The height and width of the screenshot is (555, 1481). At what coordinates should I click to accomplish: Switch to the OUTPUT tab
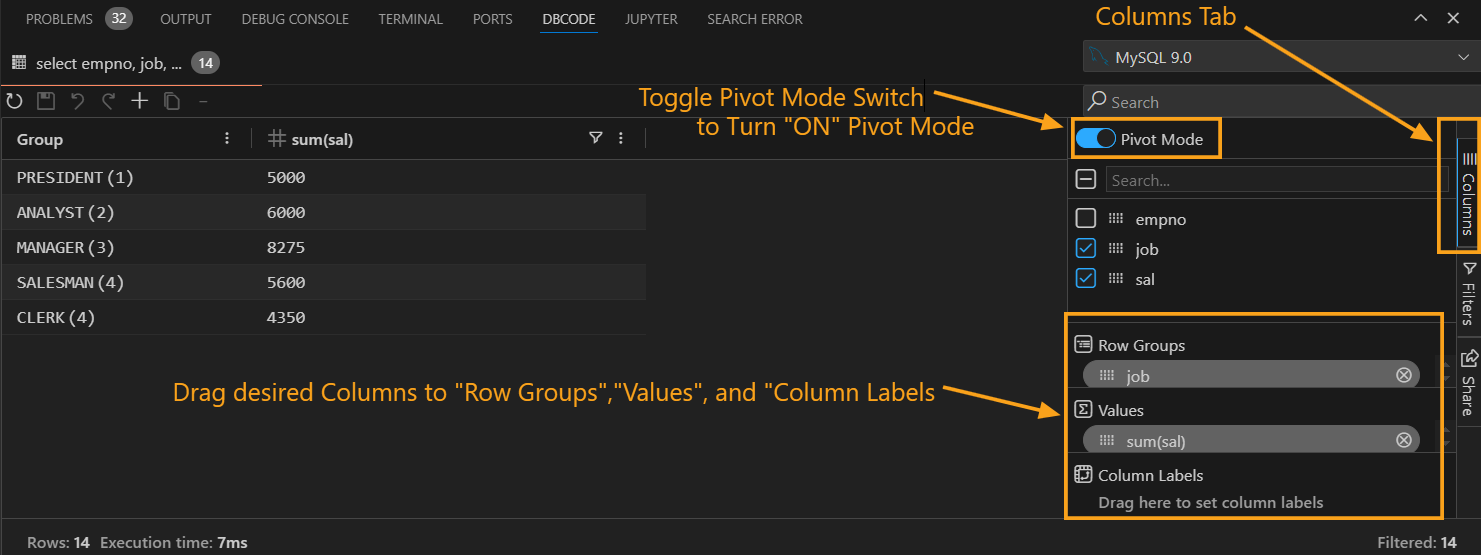pos(186,19)
